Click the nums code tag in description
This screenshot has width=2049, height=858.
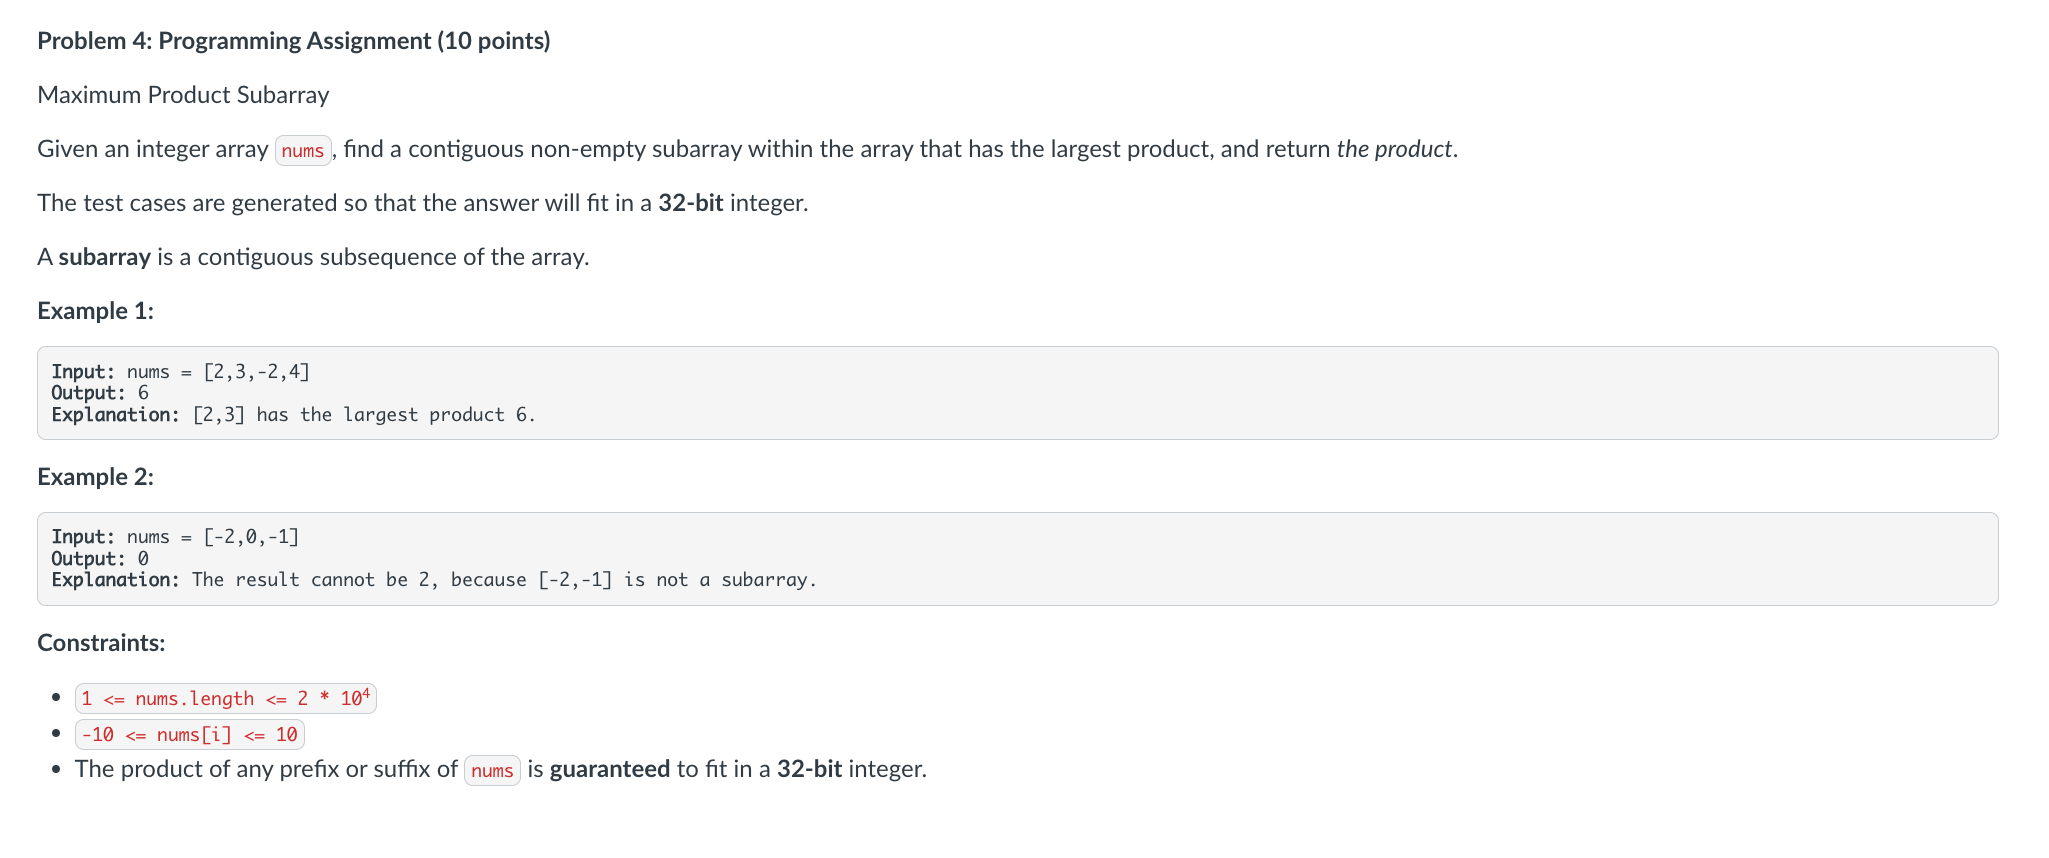303,150
